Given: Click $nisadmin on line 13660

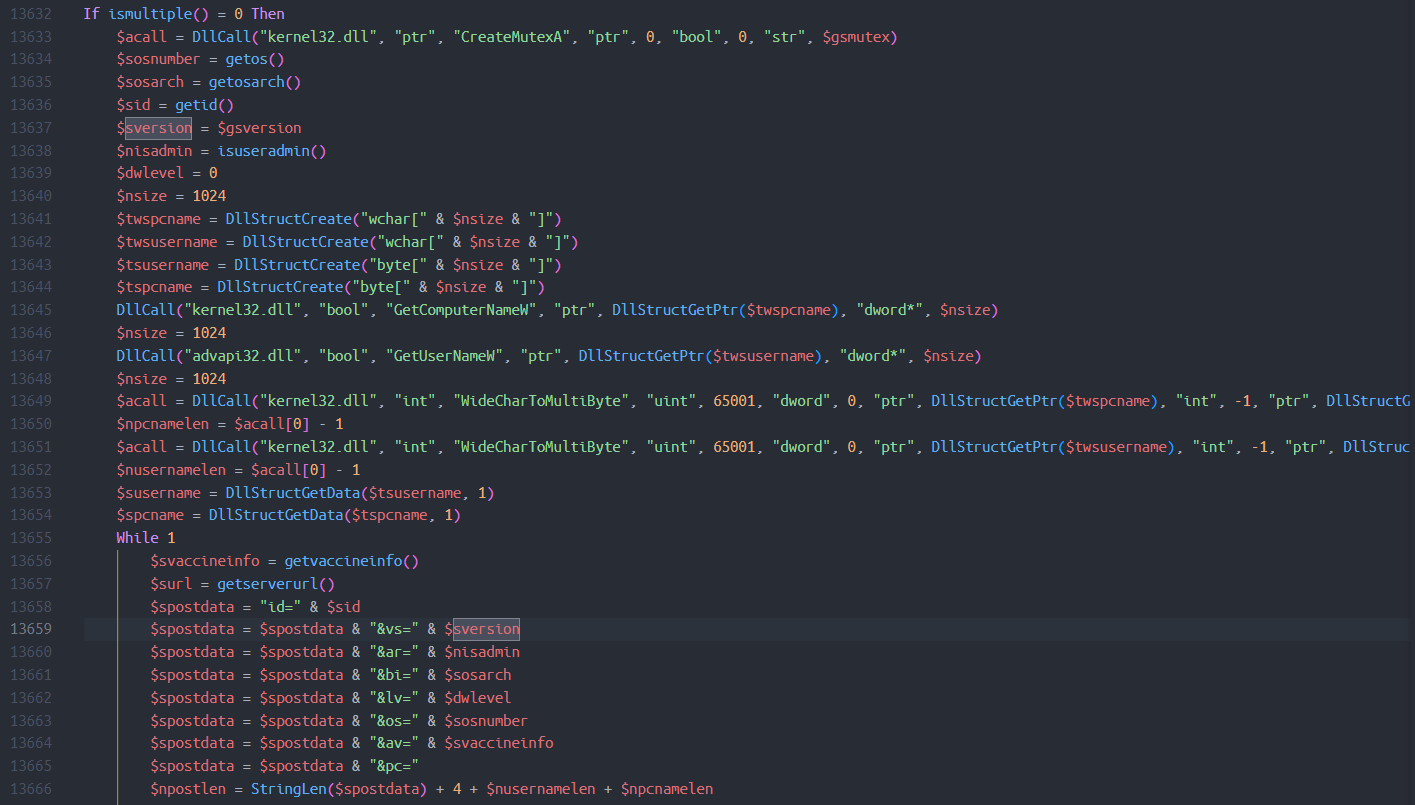Looking at the screenshot, I should 482,653.
